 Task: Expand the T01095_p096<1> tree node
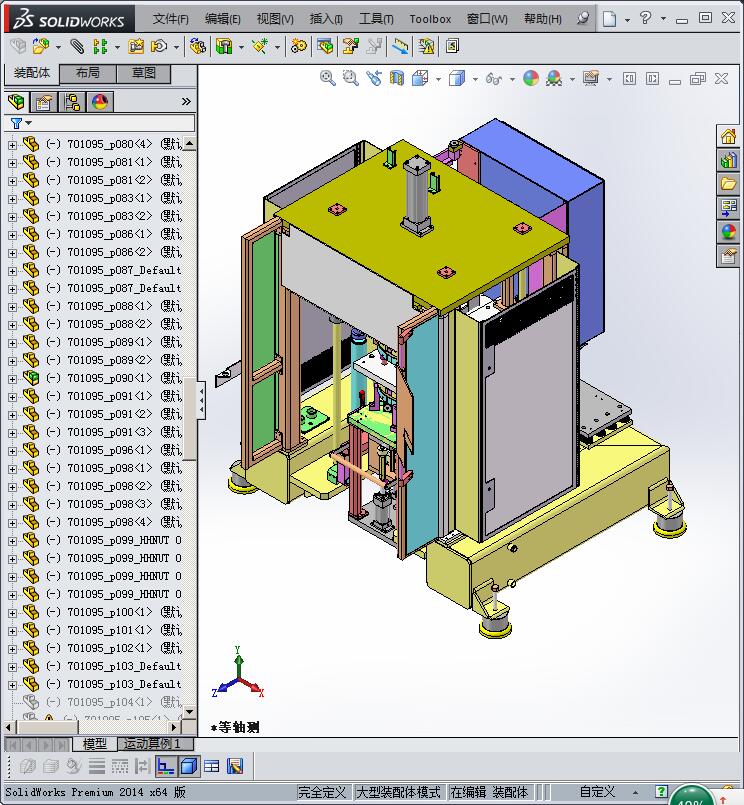click(12, 451)
